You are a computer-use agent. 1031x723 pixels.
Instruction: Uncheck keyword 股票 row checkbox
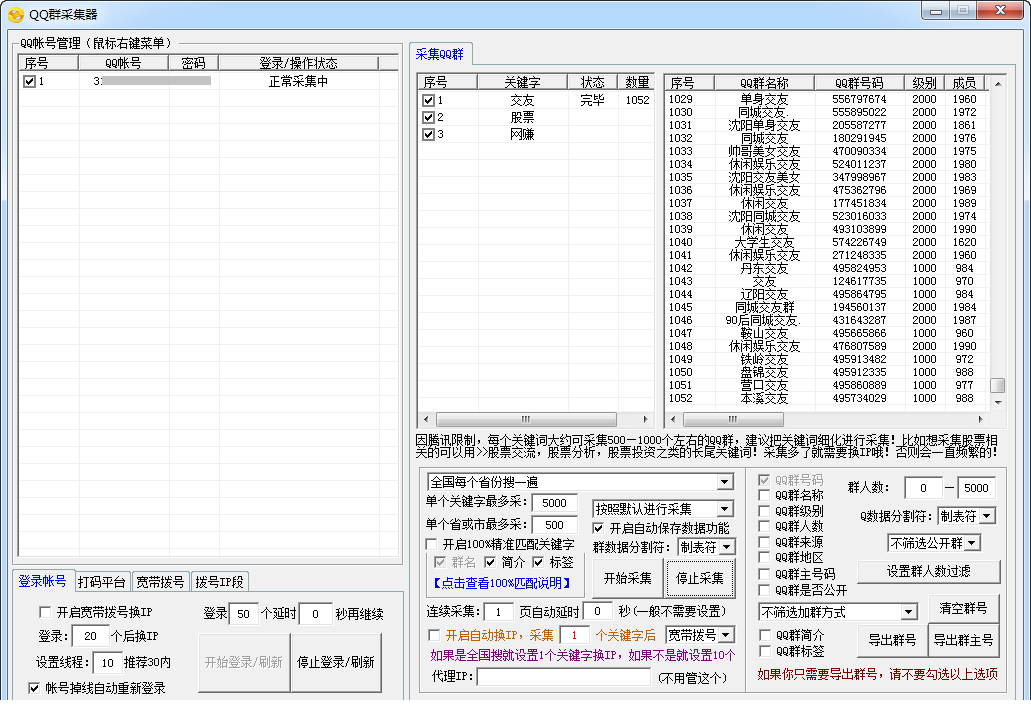(x=429, y=117)
